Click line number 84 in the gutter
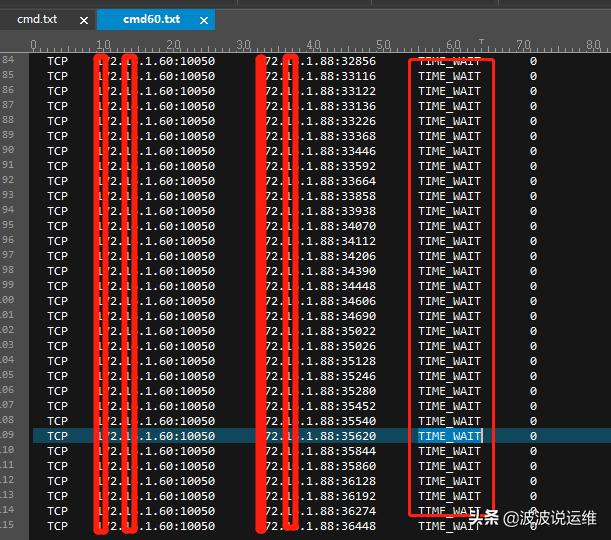This screenshot has width=611, height=540. coord(9,61)
